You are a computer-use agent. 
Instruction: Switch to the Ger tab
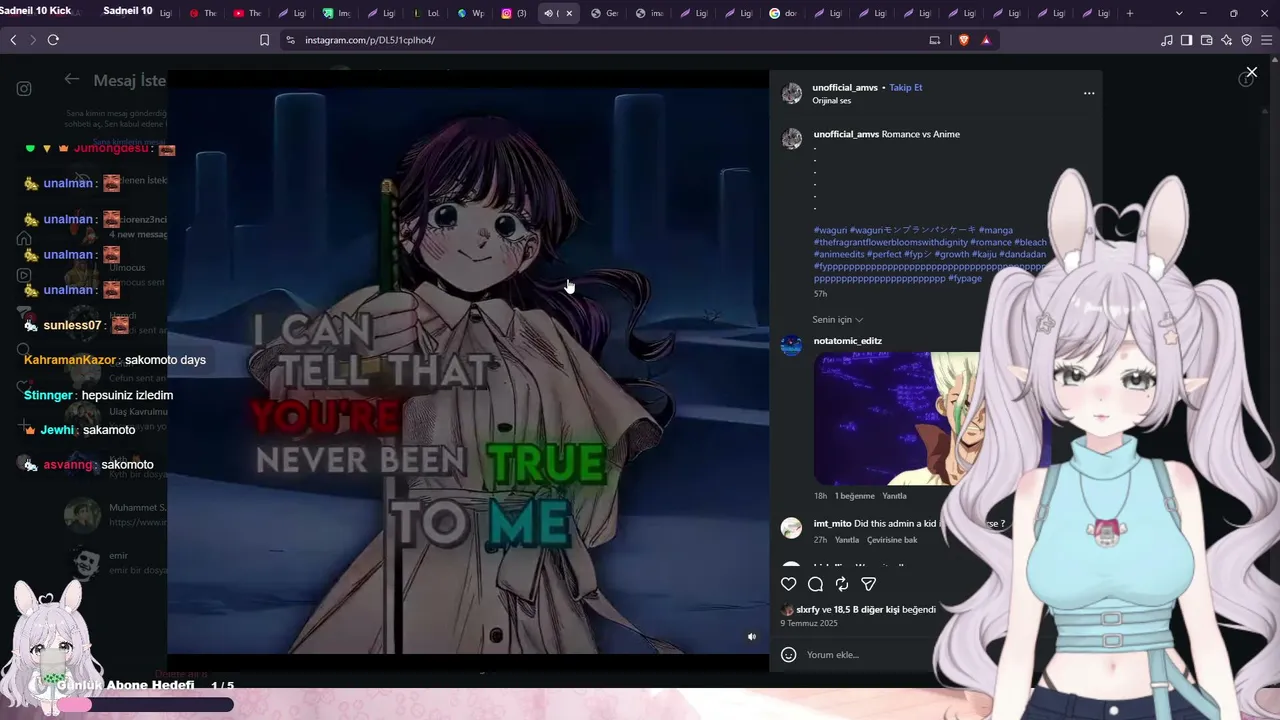(604, 13)
